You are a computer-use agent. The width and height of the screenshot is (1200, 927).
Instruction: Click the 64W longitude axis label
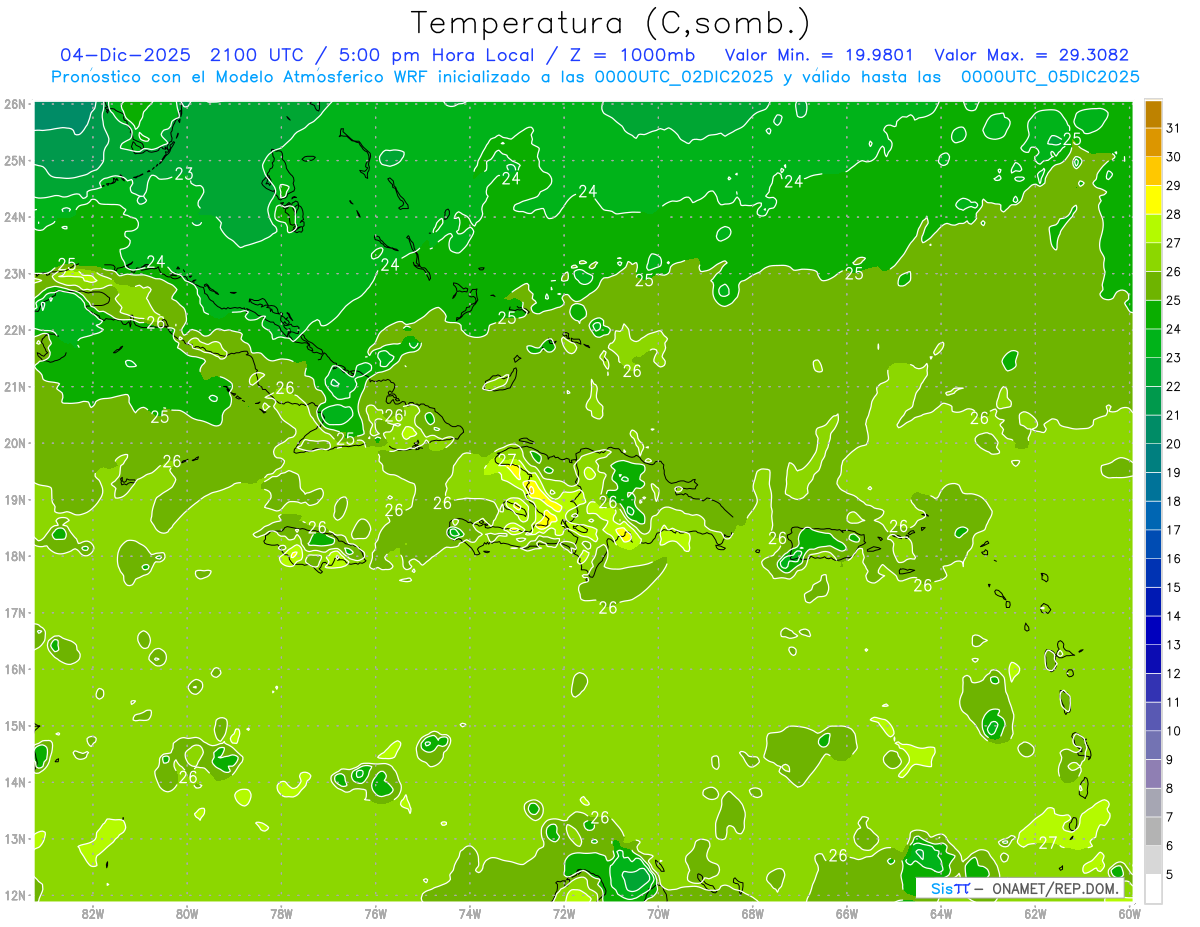940,912
